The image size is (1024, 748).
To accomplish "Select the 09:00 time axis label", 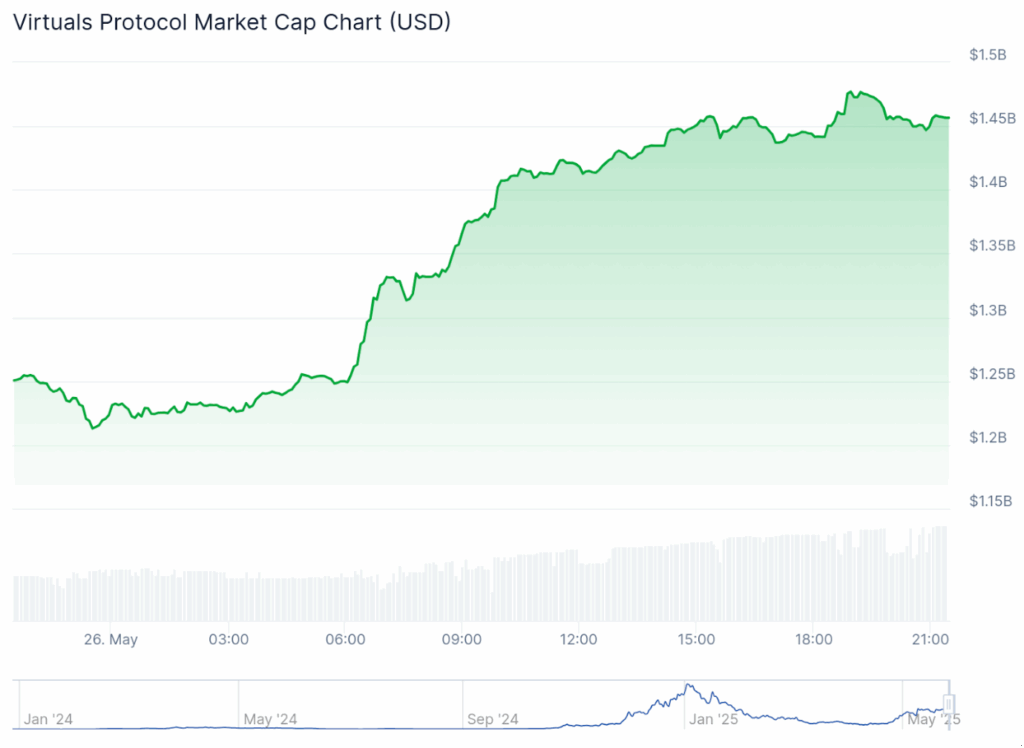I will [462, 639].
